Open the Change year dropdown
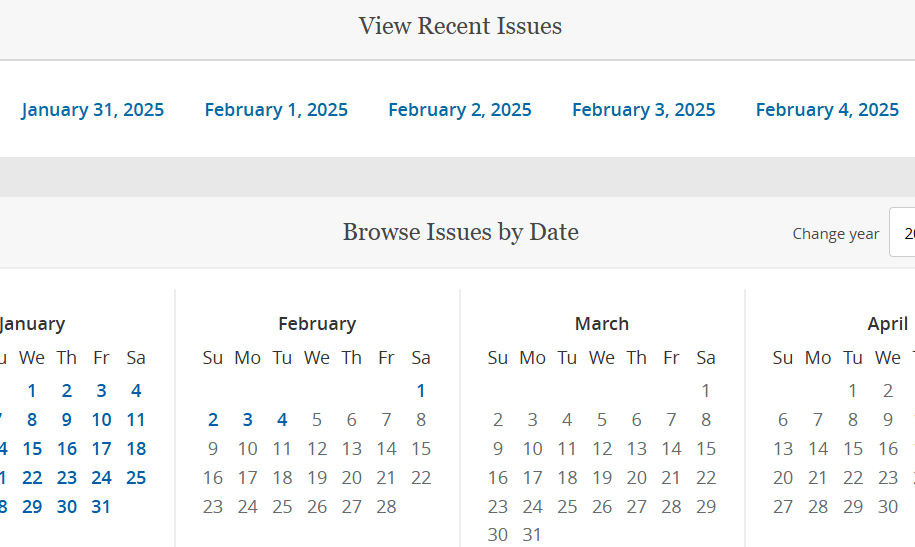 (x=902, y=233)
